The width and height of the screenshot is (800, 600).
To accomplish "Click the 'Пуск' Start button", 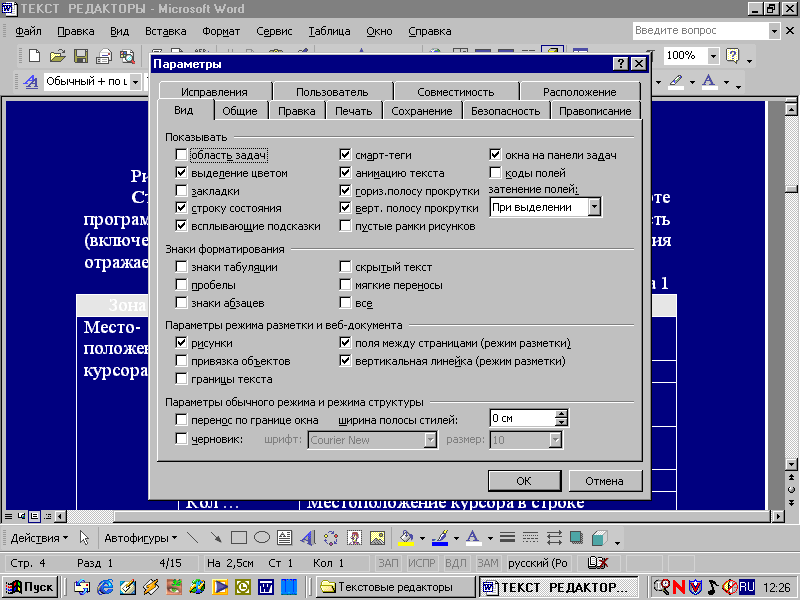I will pos(30,587).
